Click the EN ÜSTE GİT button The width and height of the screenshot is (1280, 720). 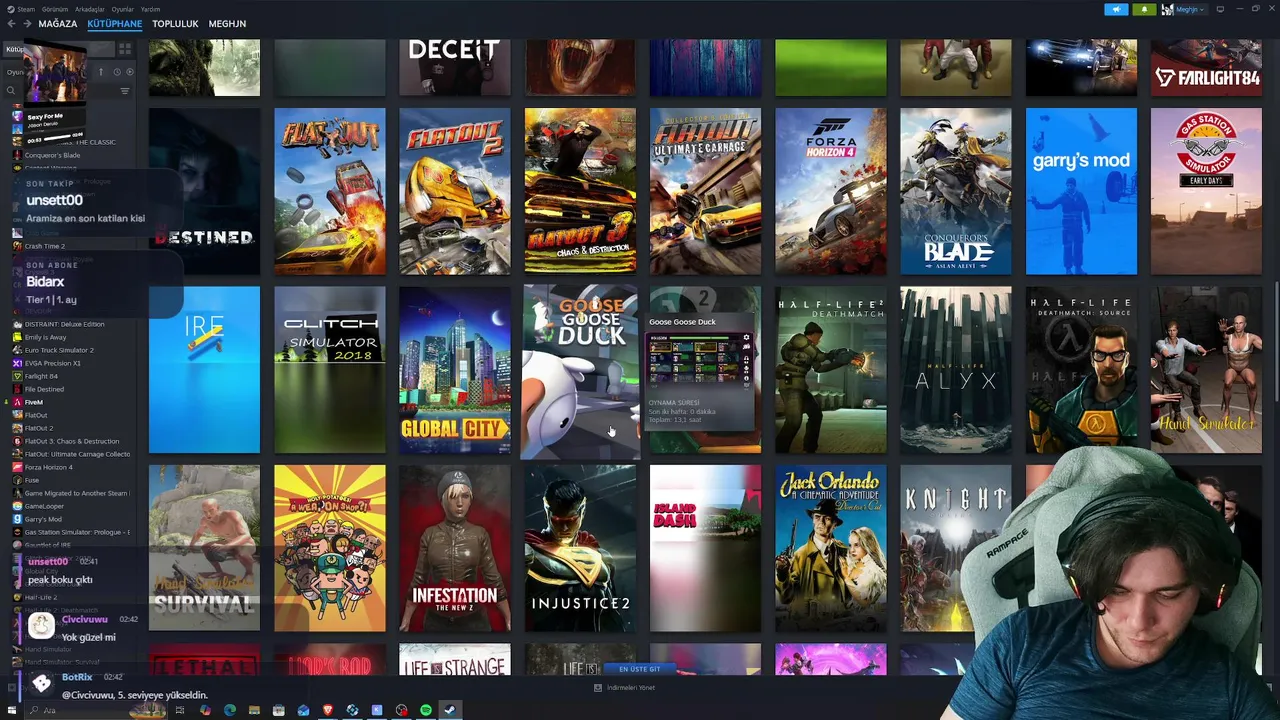tap(640, 669)
